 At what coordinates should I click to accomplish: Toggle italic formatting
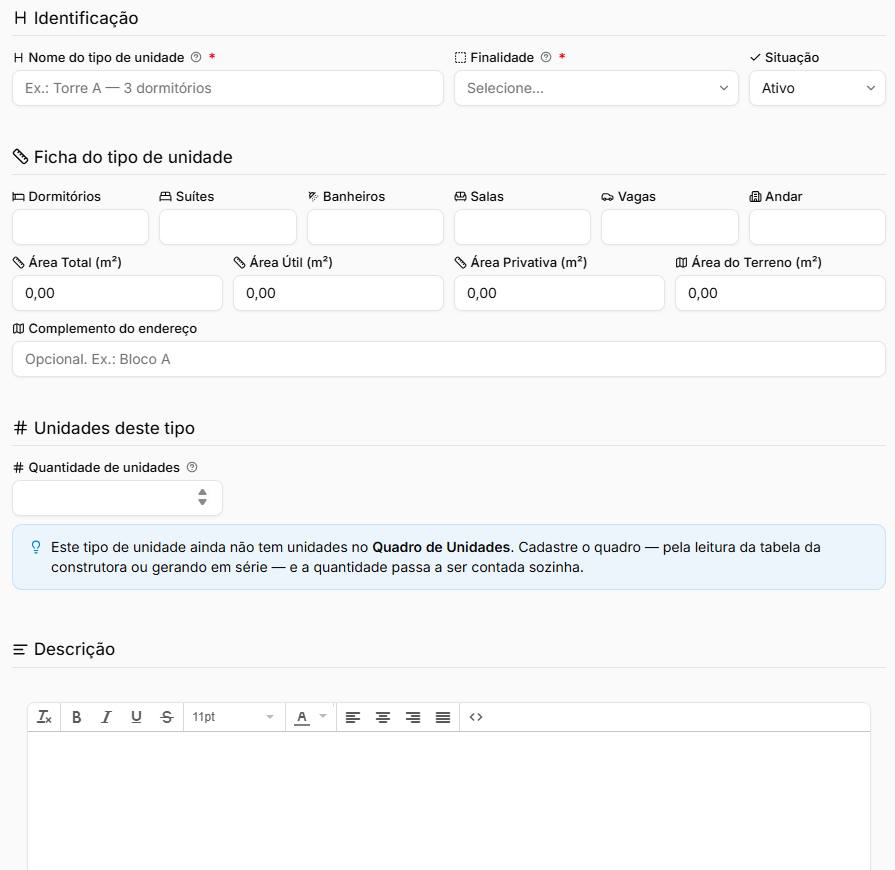[106, 717]
